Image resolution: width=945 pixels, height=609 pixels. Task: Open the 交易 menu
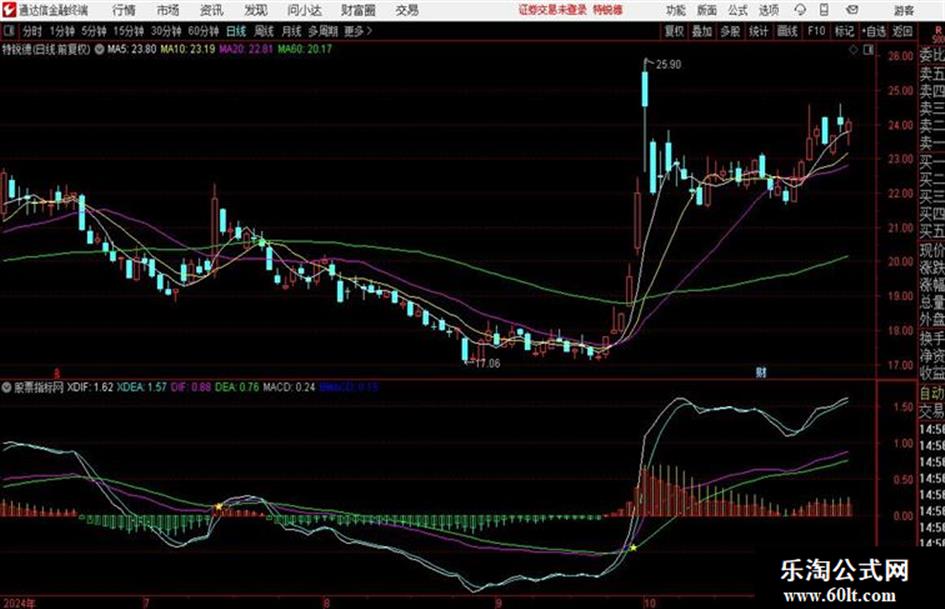pos(407,10)
